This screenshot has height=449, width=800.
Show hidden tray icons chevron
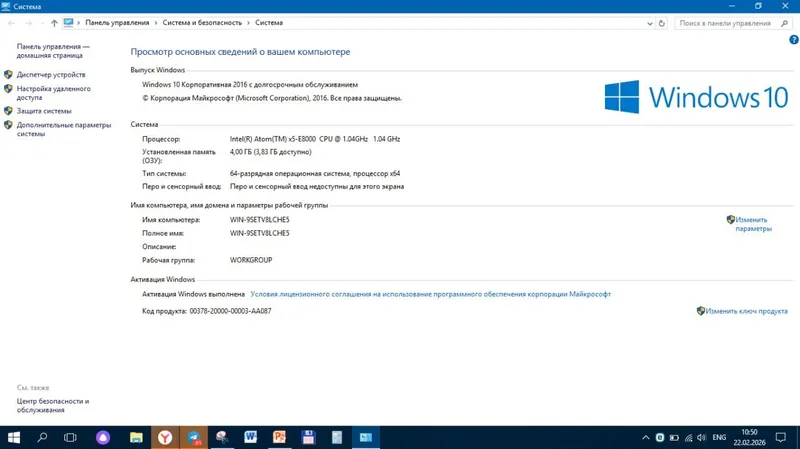point(645,437)
